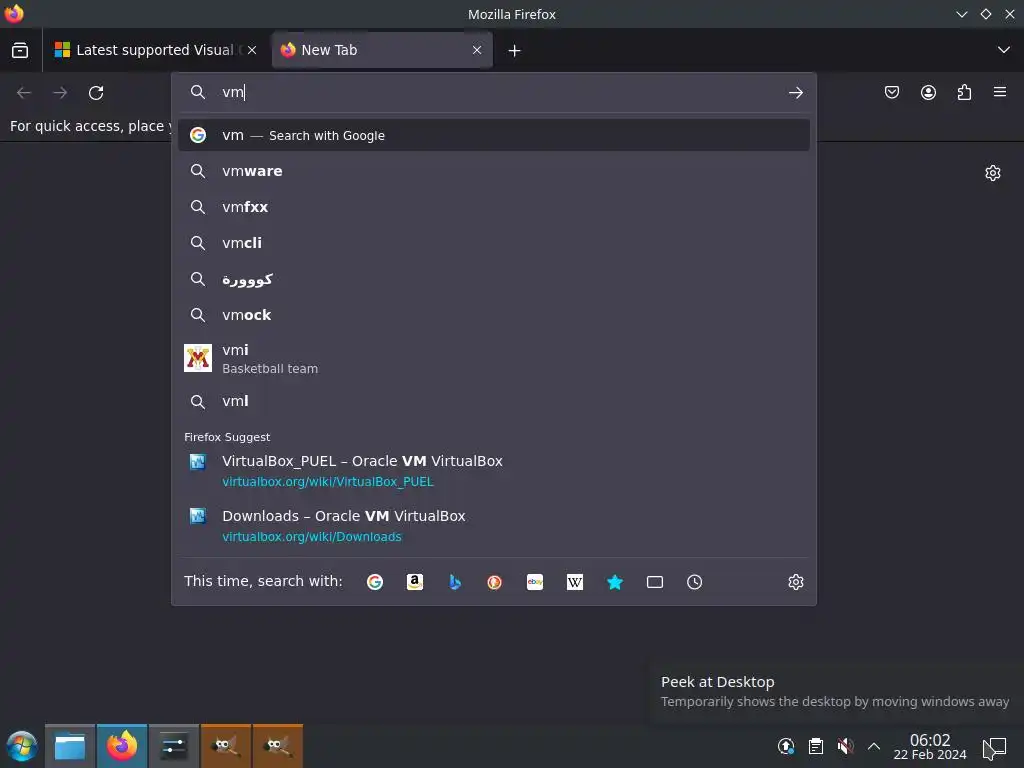Screen dimensions: 1024x768
Task: Open the updates tray icon
Action: click(786, 746)
